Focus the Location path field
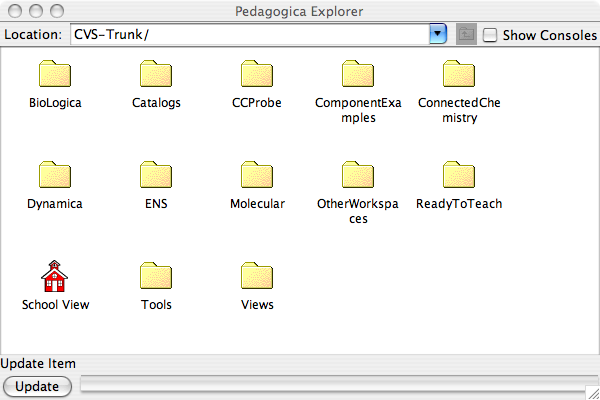Screen dimensions: 600x400 click(250, 34)
